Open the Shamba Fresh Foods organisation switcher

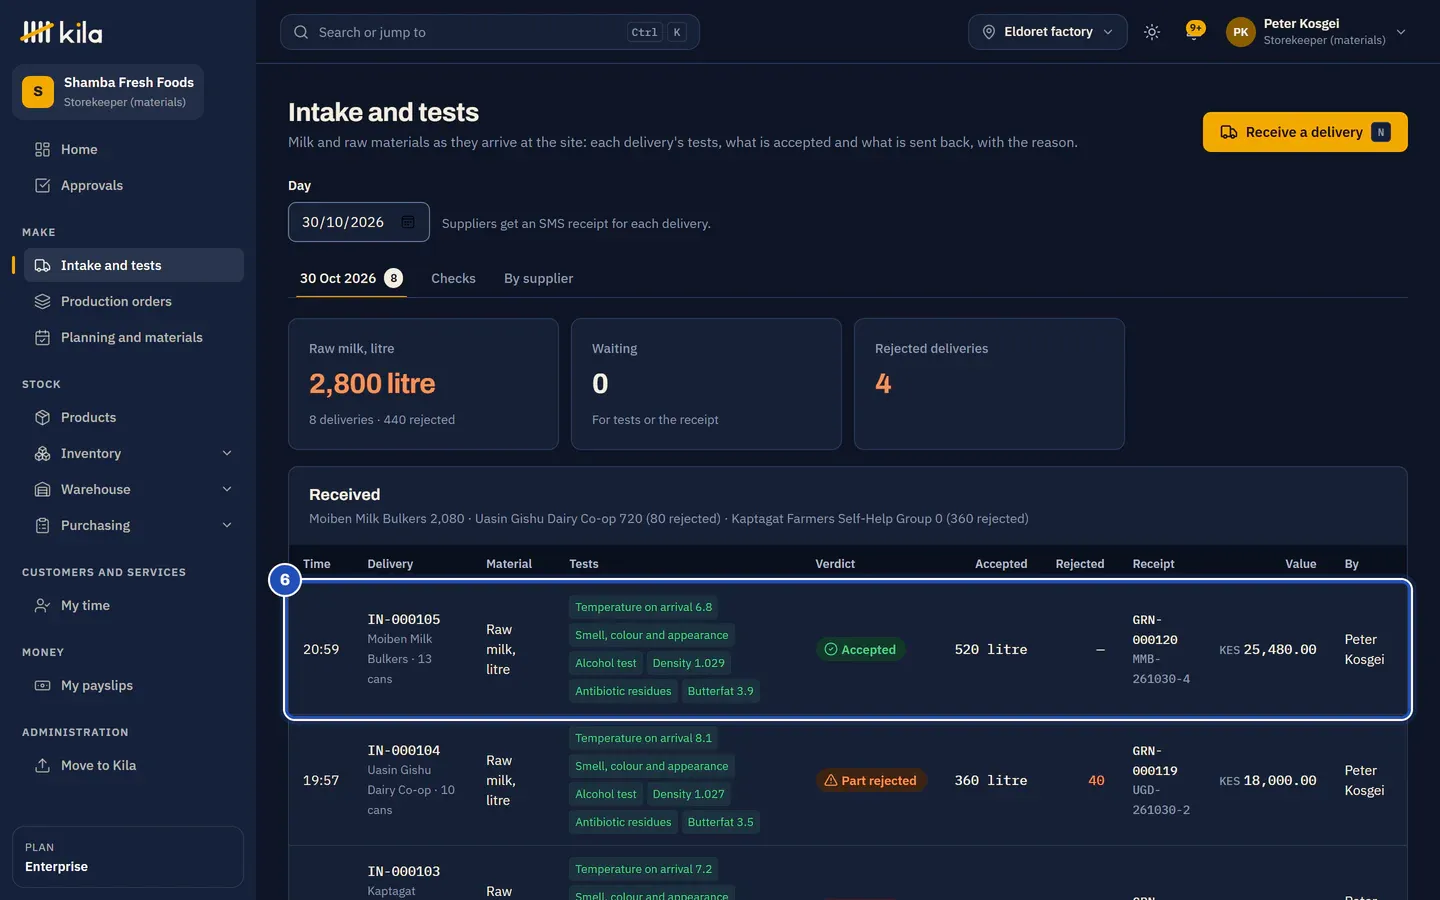[108, 92]
